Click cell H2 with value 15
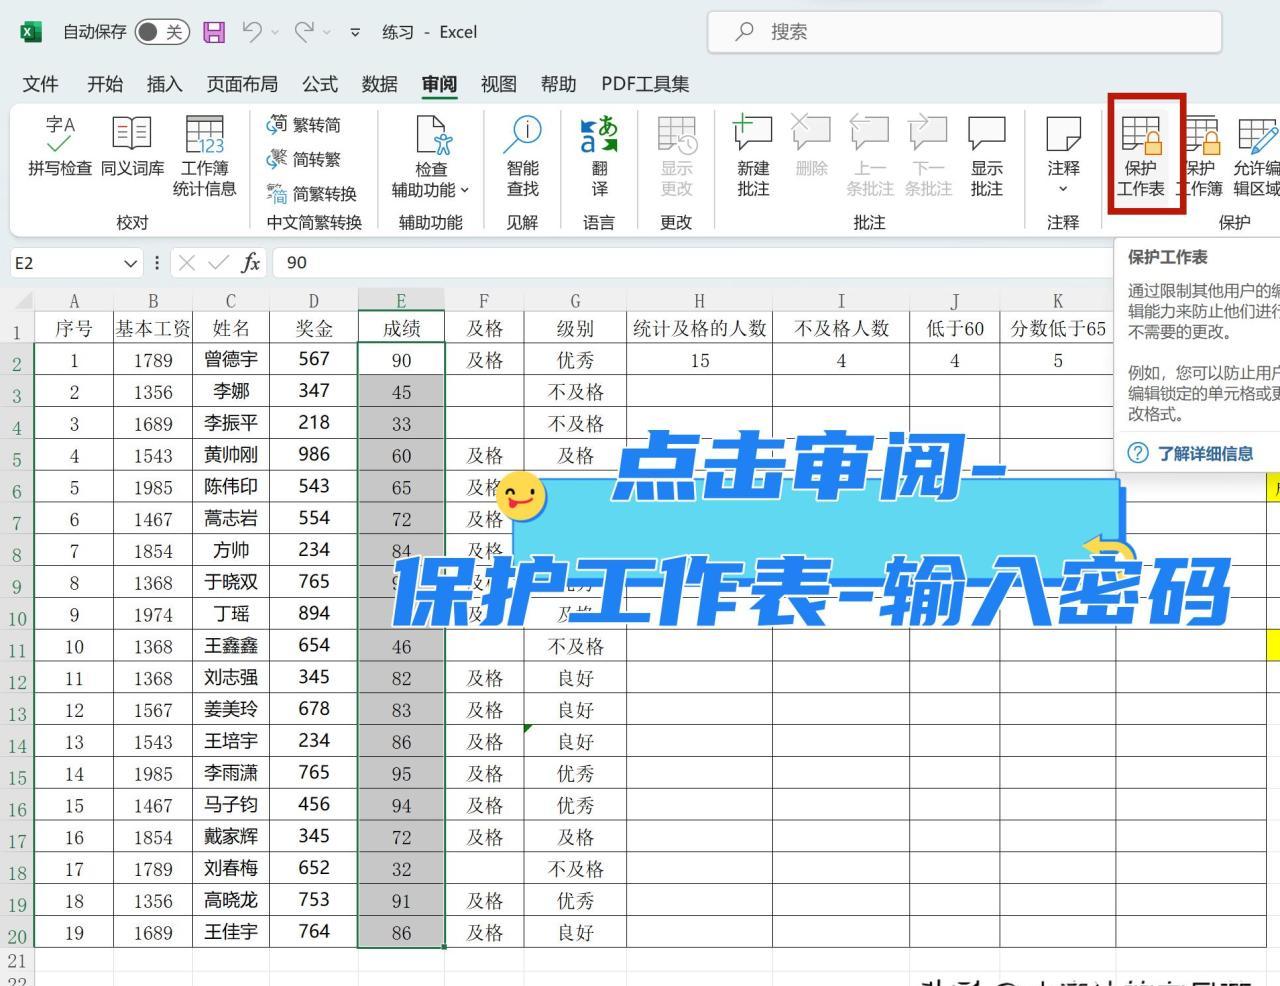This screenshot has width=1280, height=986. tap(699, 360)
